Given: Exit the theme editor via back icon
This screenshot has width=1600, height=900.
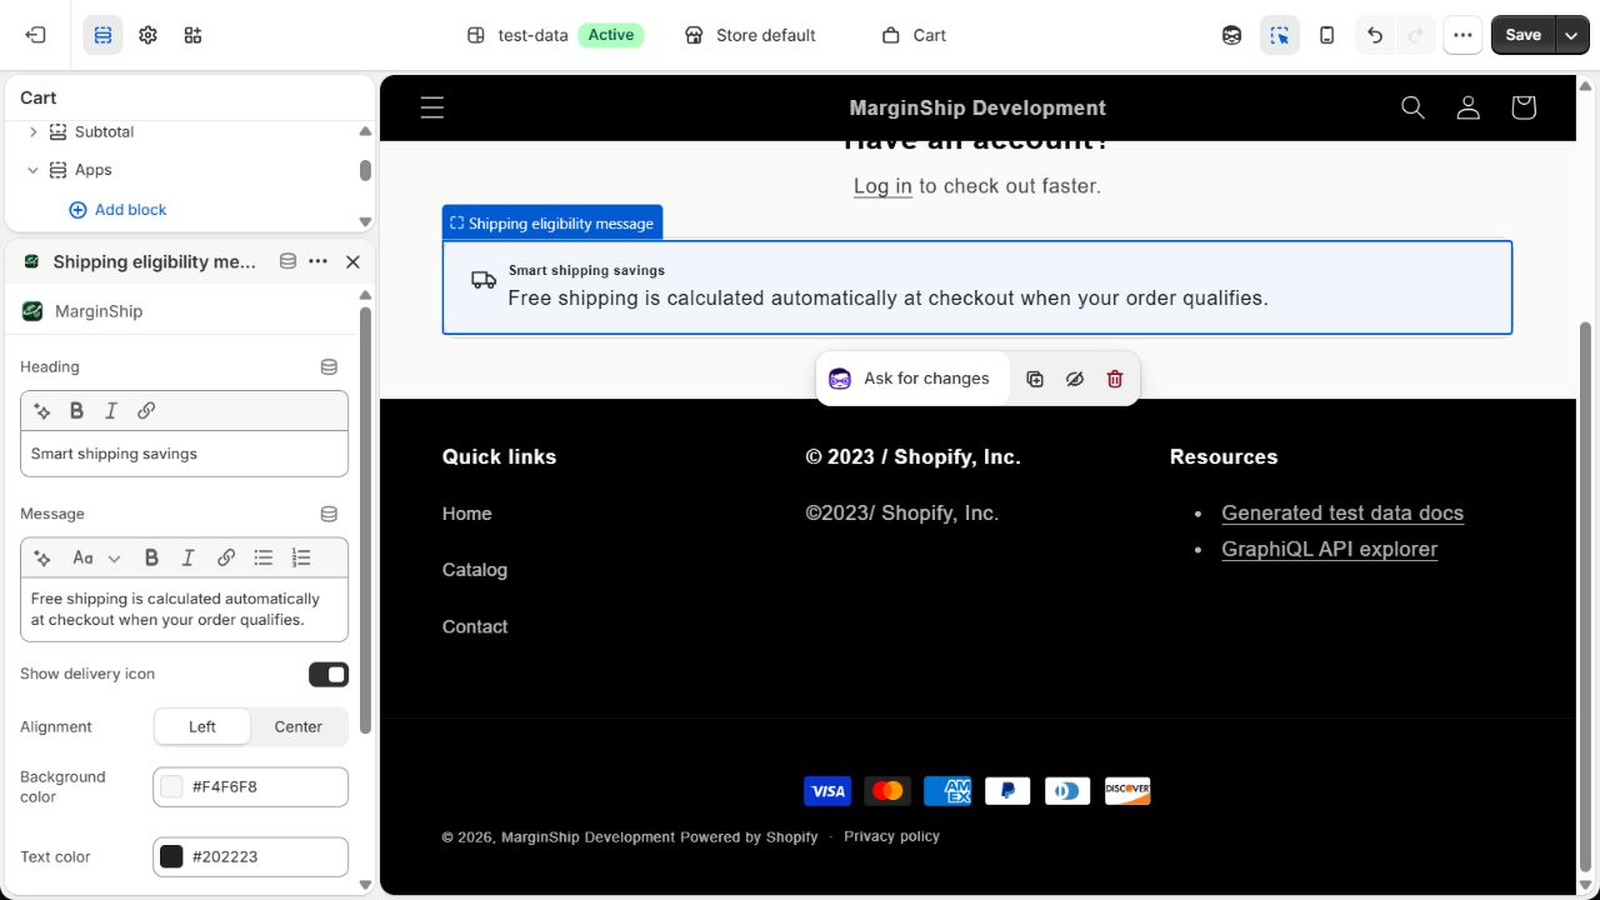Looking at the screenshot, I should point(36,35).
